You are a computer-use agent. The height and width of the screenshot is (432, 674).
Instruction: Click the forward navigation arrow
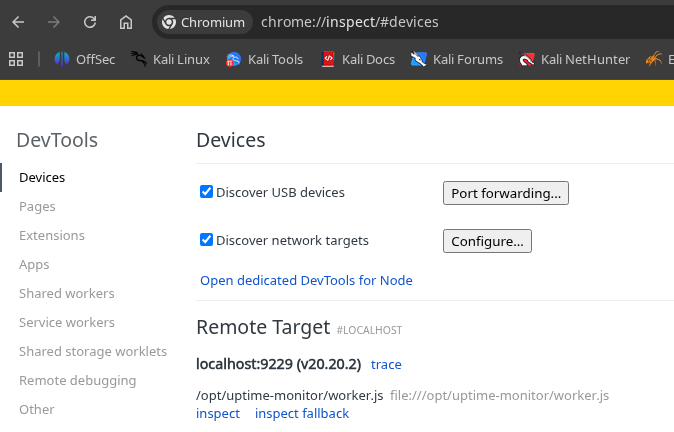pyautogui.click(x=54, y=22)
